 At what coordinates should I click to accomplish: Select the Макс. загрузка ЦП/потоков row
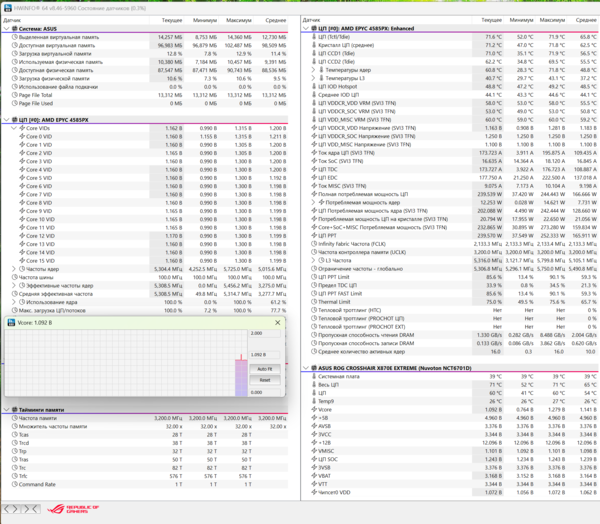coord(145,310)
